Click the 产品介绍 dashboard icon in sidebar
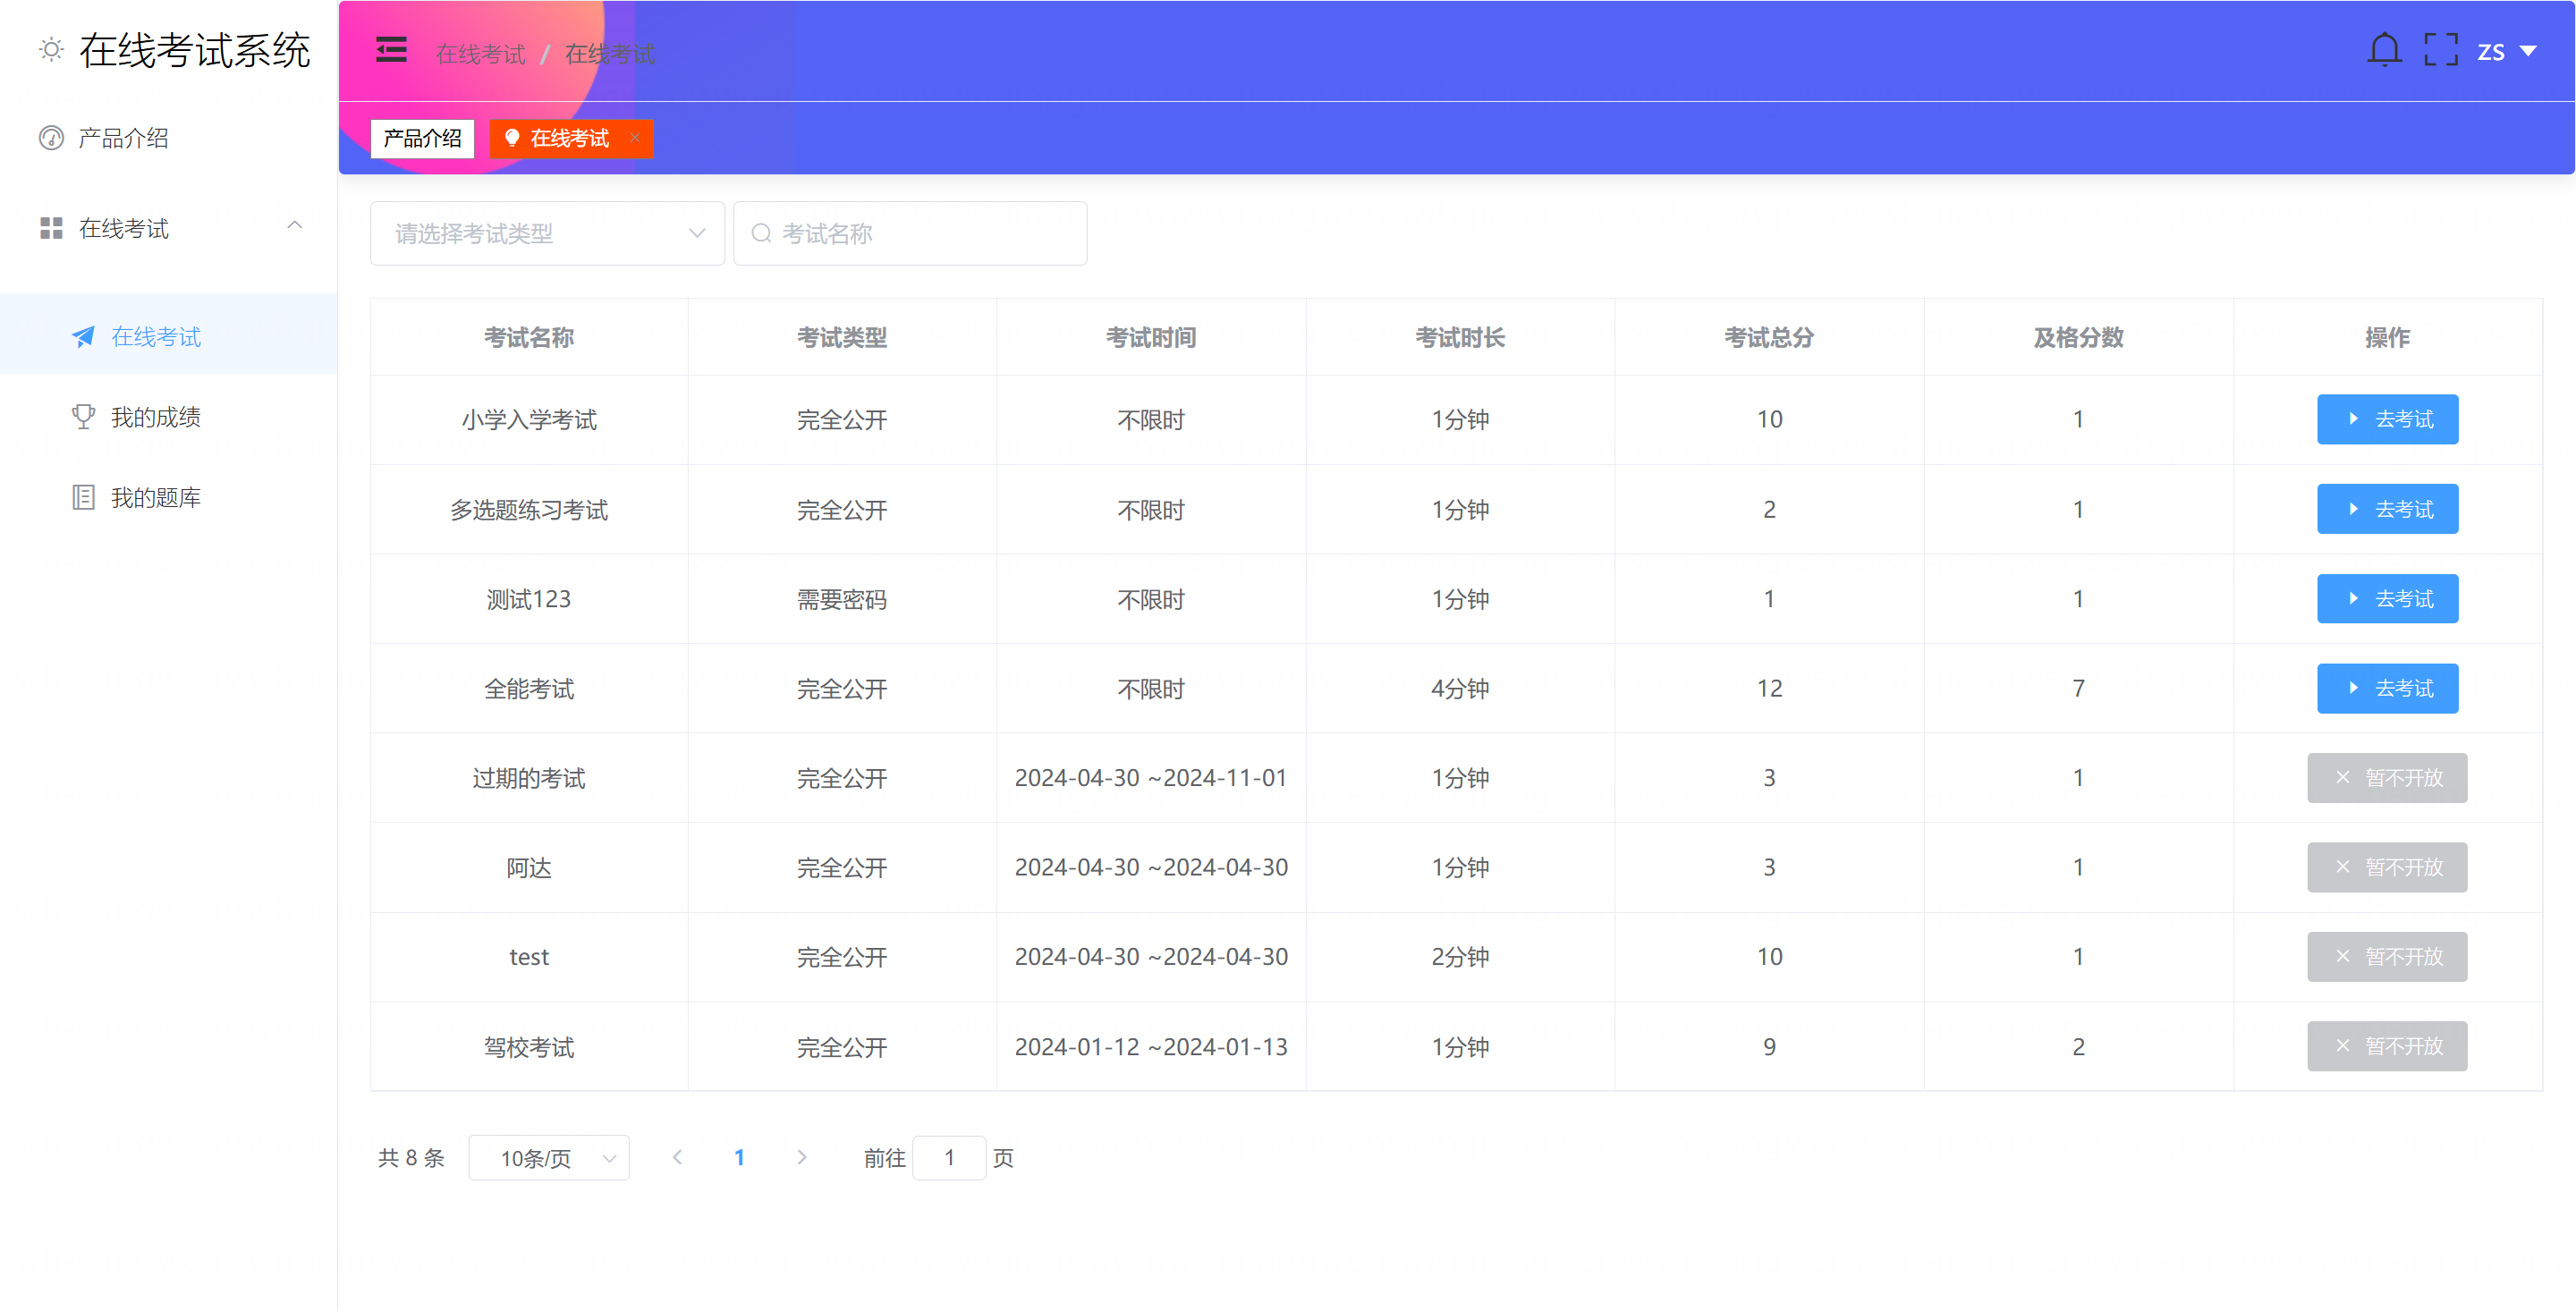The image size is (2576, 1311). click(x=51, y=138)
